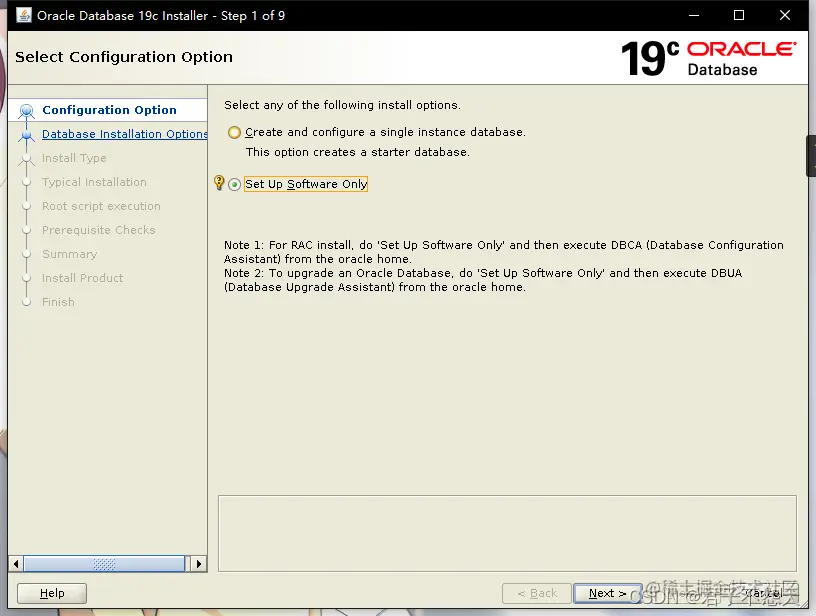Click the 'This option creates a starter database.' text
Screen dimensions: 816x616
click(358, 152)
